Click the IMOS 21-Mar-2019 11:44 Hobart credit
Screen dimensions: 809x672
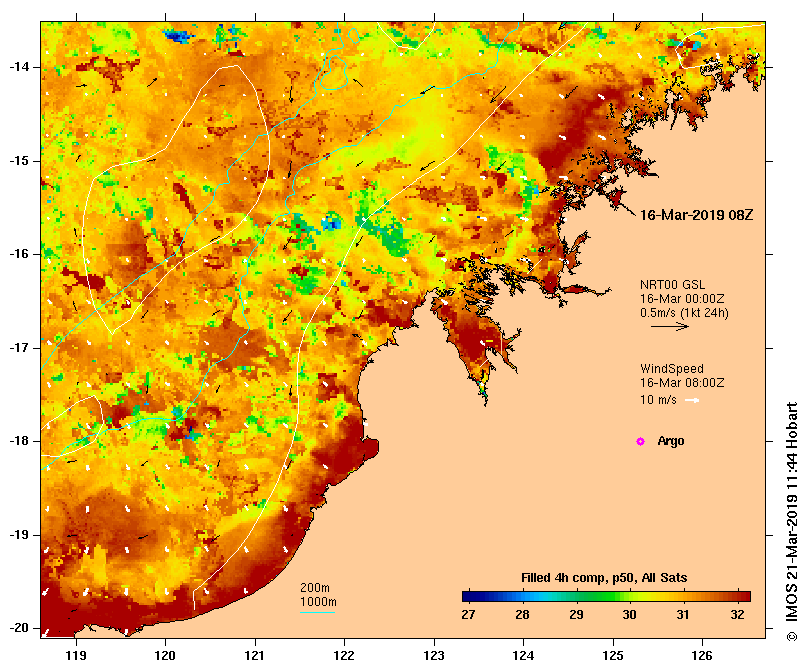pos(792,521)
